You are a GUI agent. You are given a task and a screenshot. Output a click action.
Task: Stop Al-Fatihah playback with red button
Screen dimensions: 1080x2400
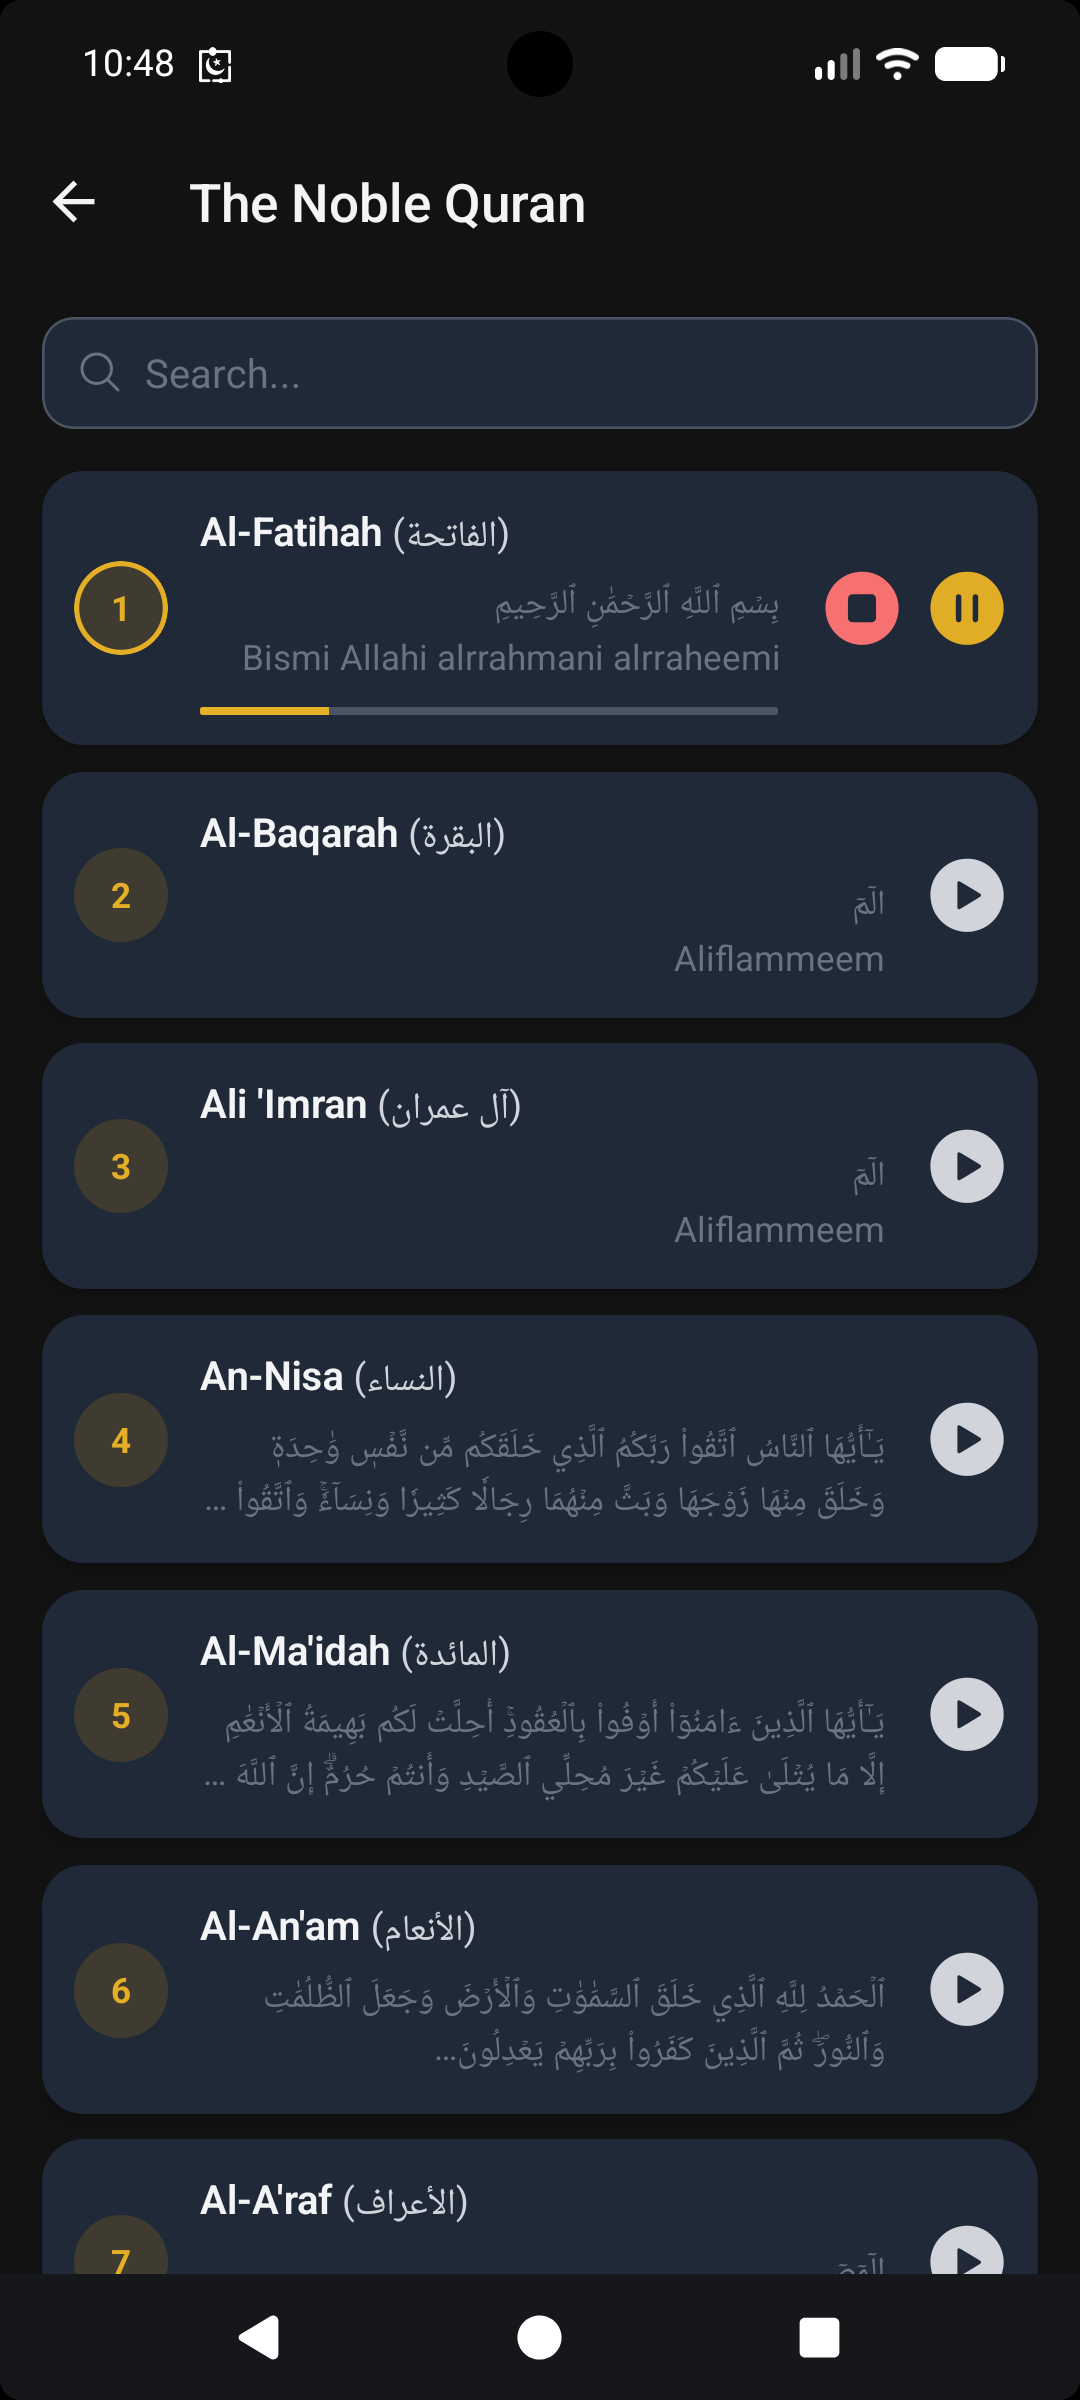click(862, 608)
